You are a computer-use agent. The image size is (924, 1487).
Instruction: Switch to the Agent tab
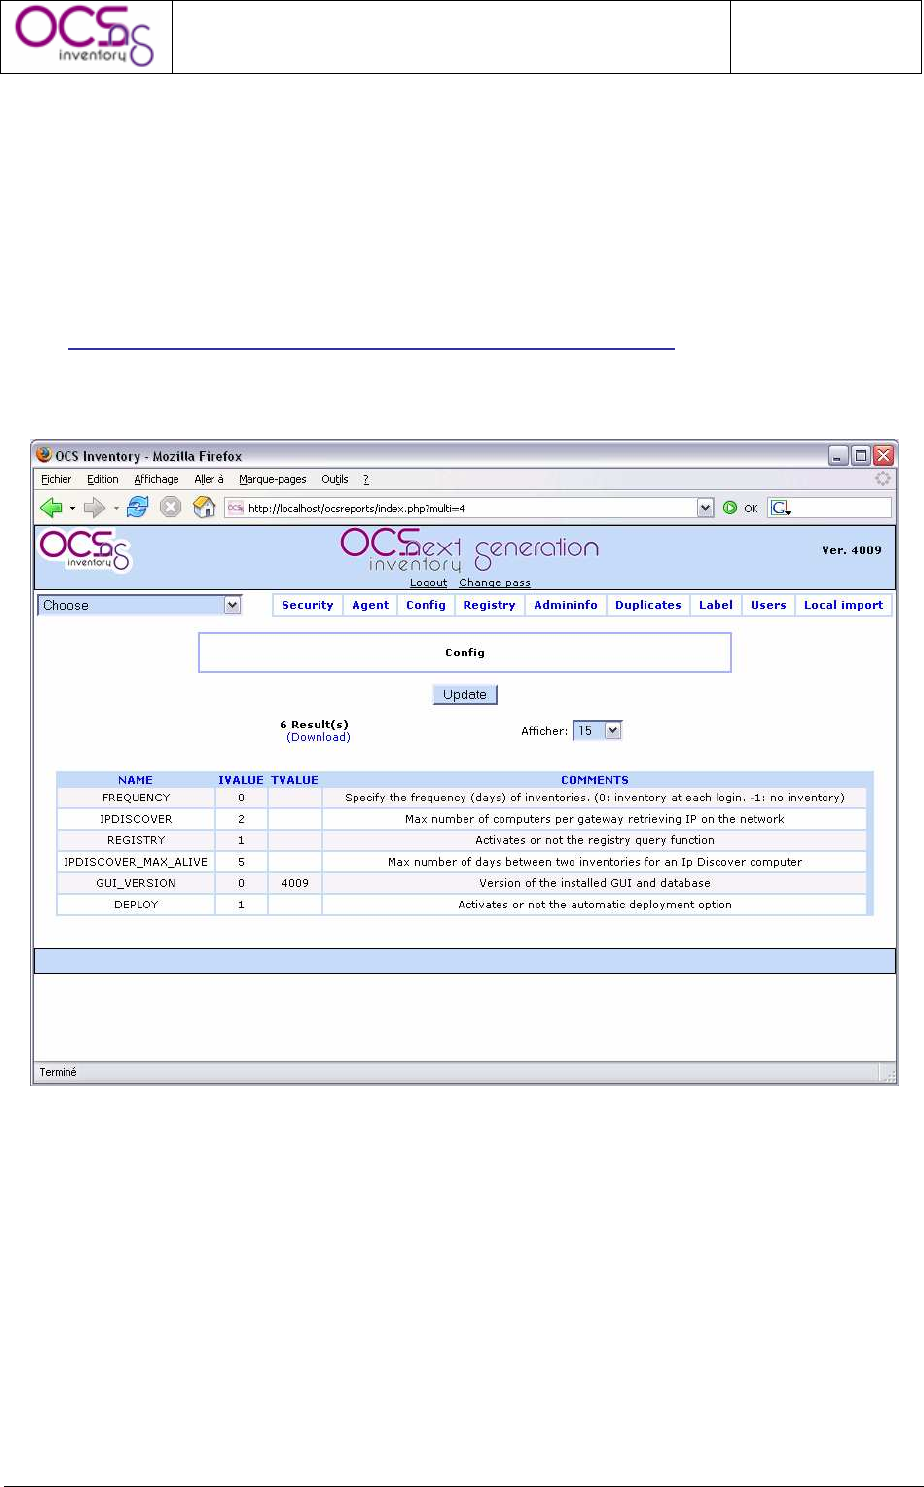coord(371,605)
